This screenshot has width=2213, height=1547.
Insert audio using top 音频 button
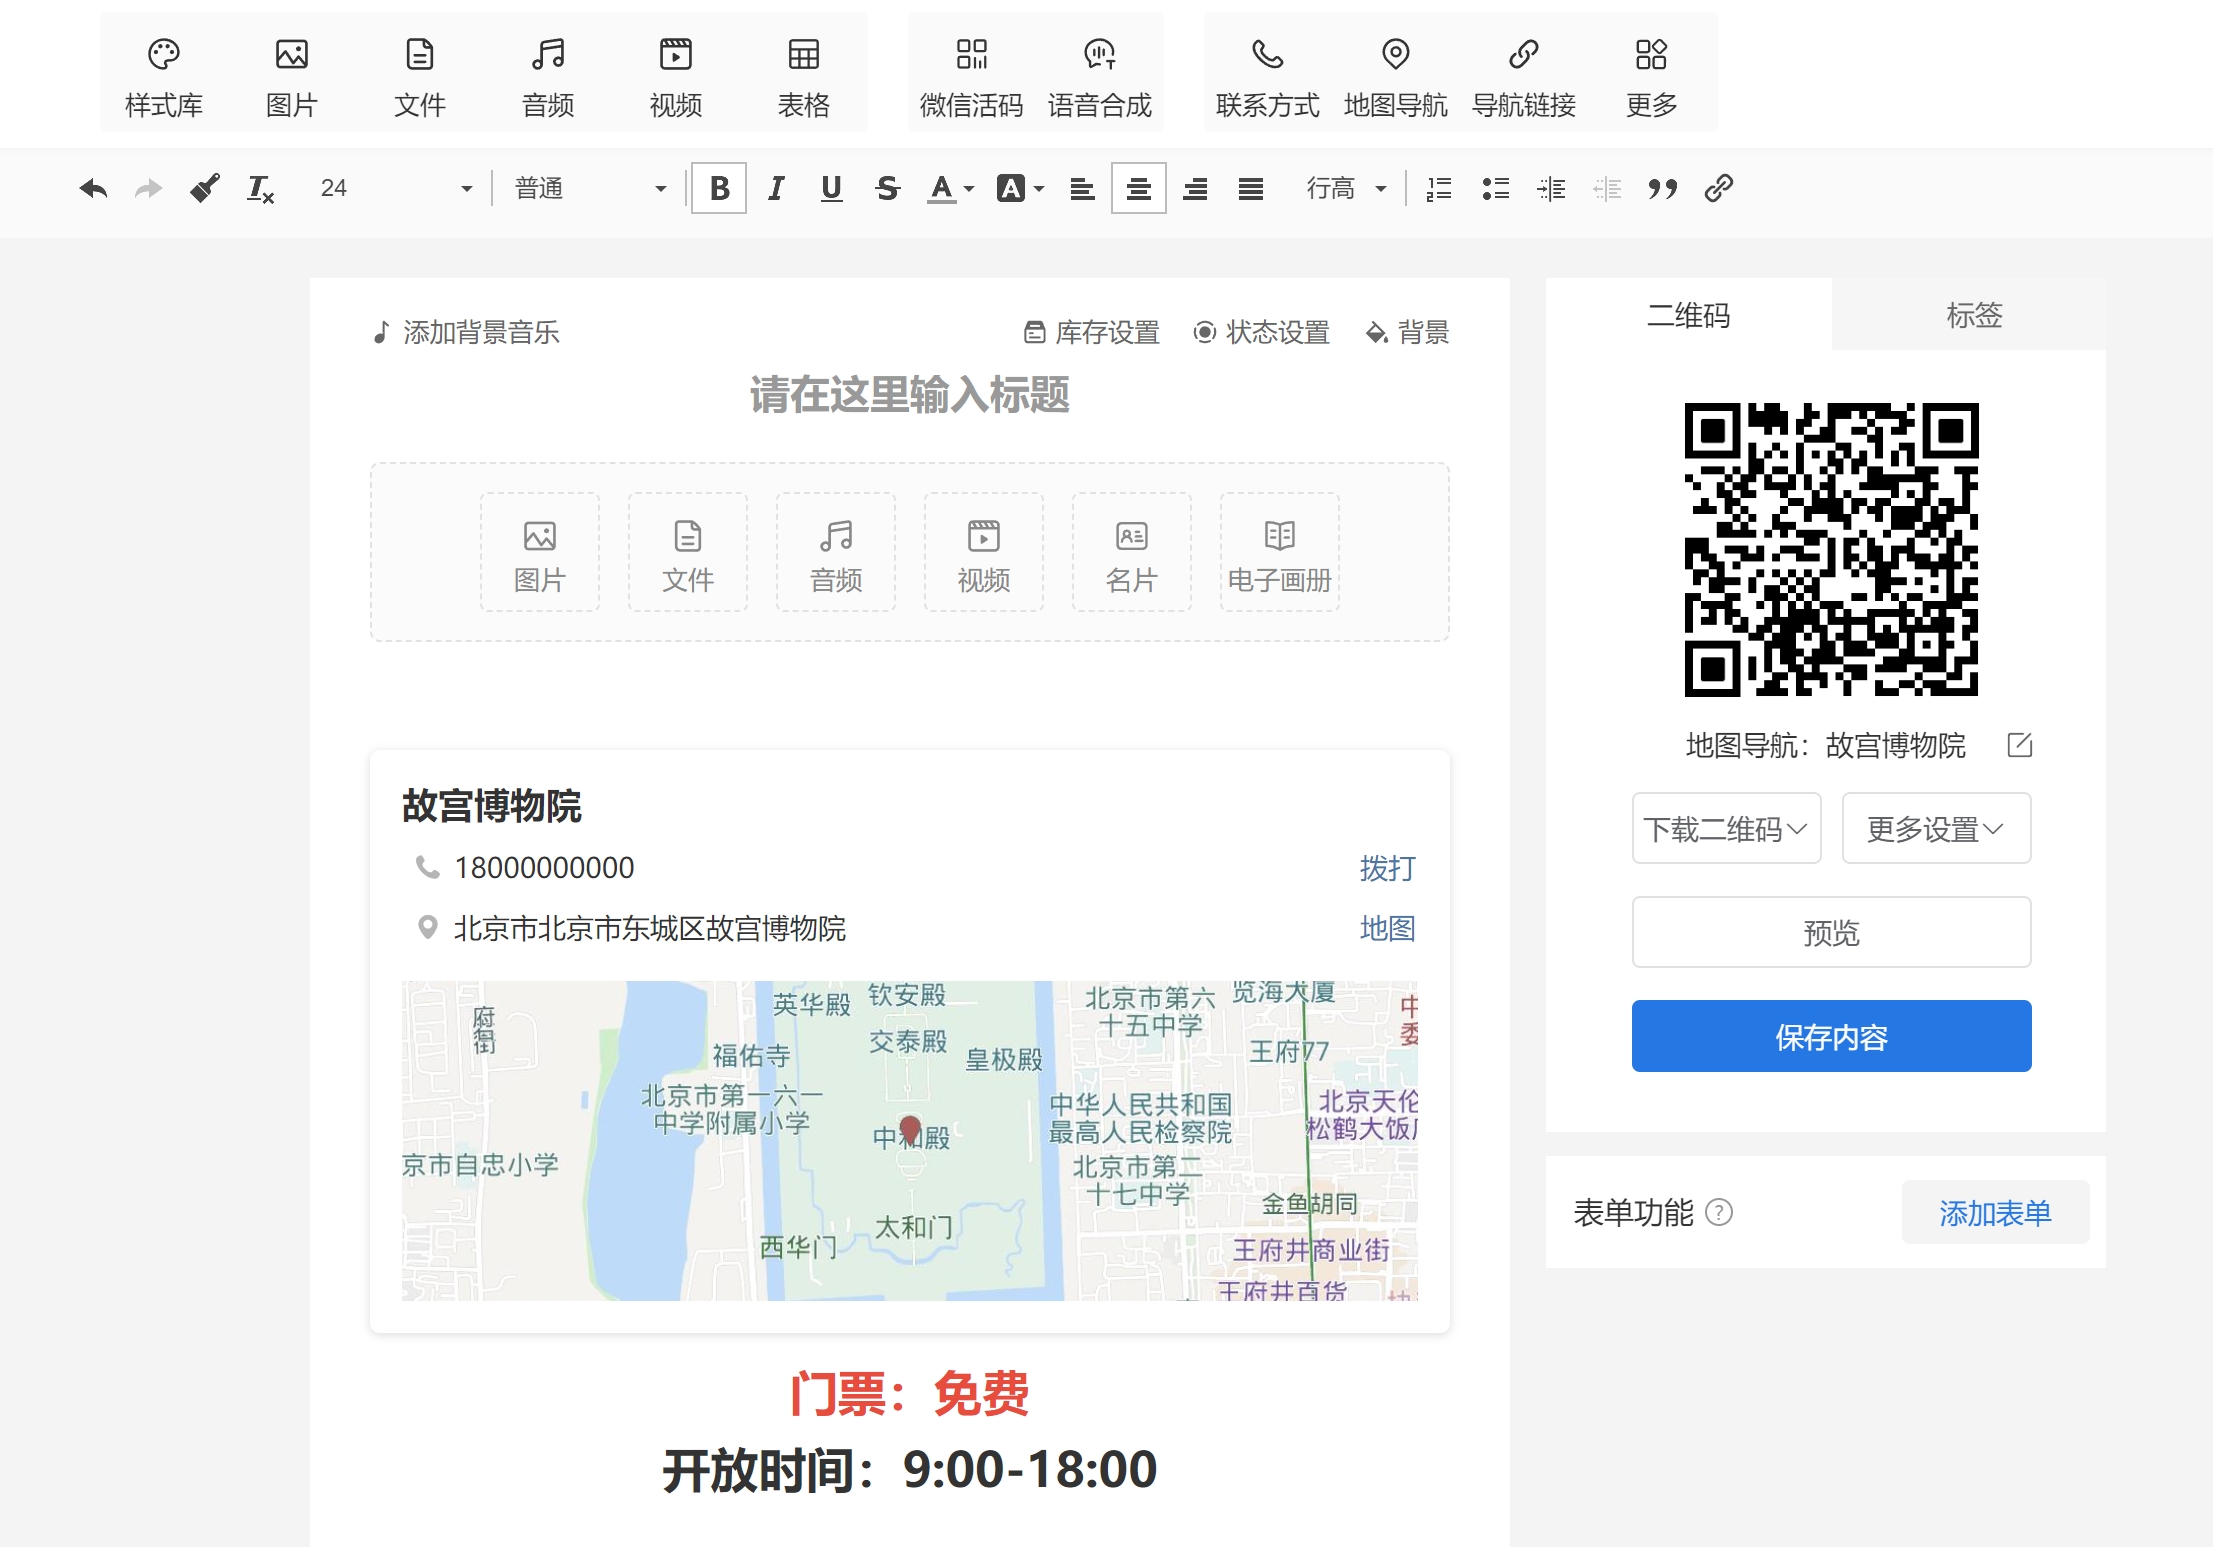[x=548, y=77]
